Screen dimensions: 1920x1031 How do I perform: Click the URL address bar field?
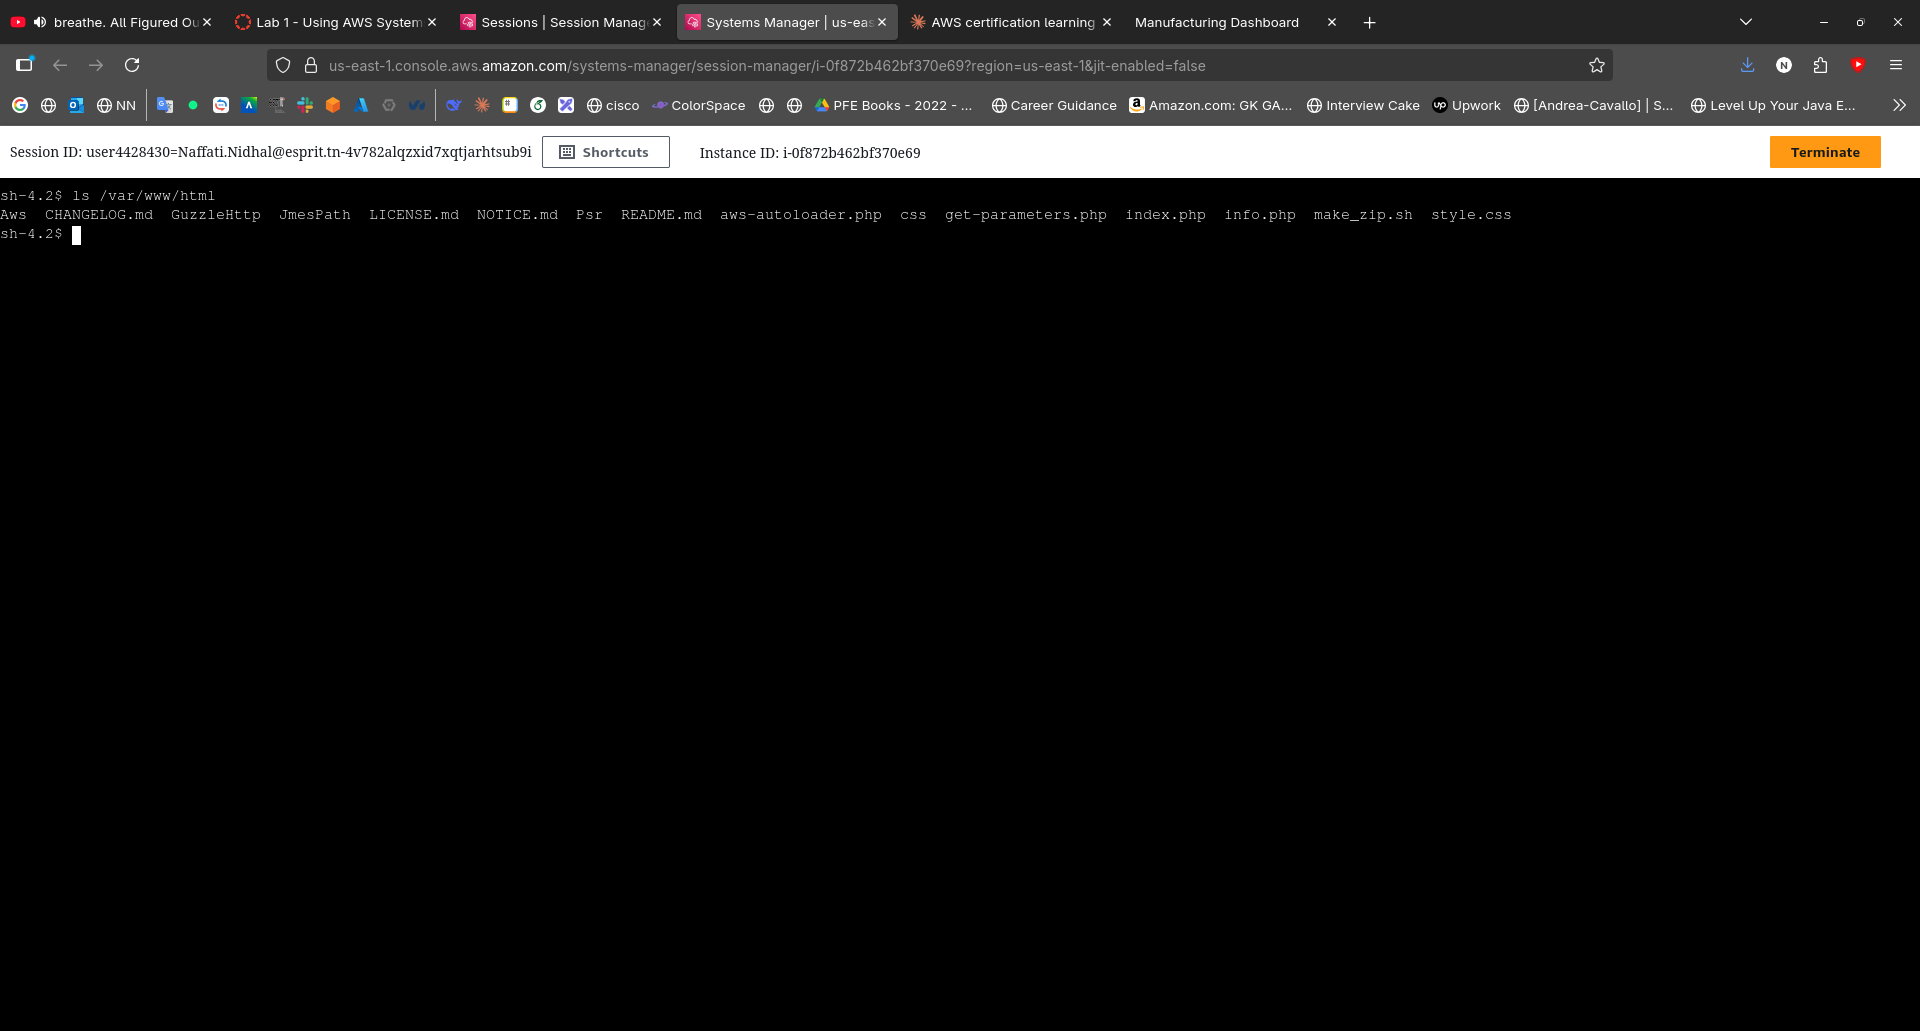(900, 65)
